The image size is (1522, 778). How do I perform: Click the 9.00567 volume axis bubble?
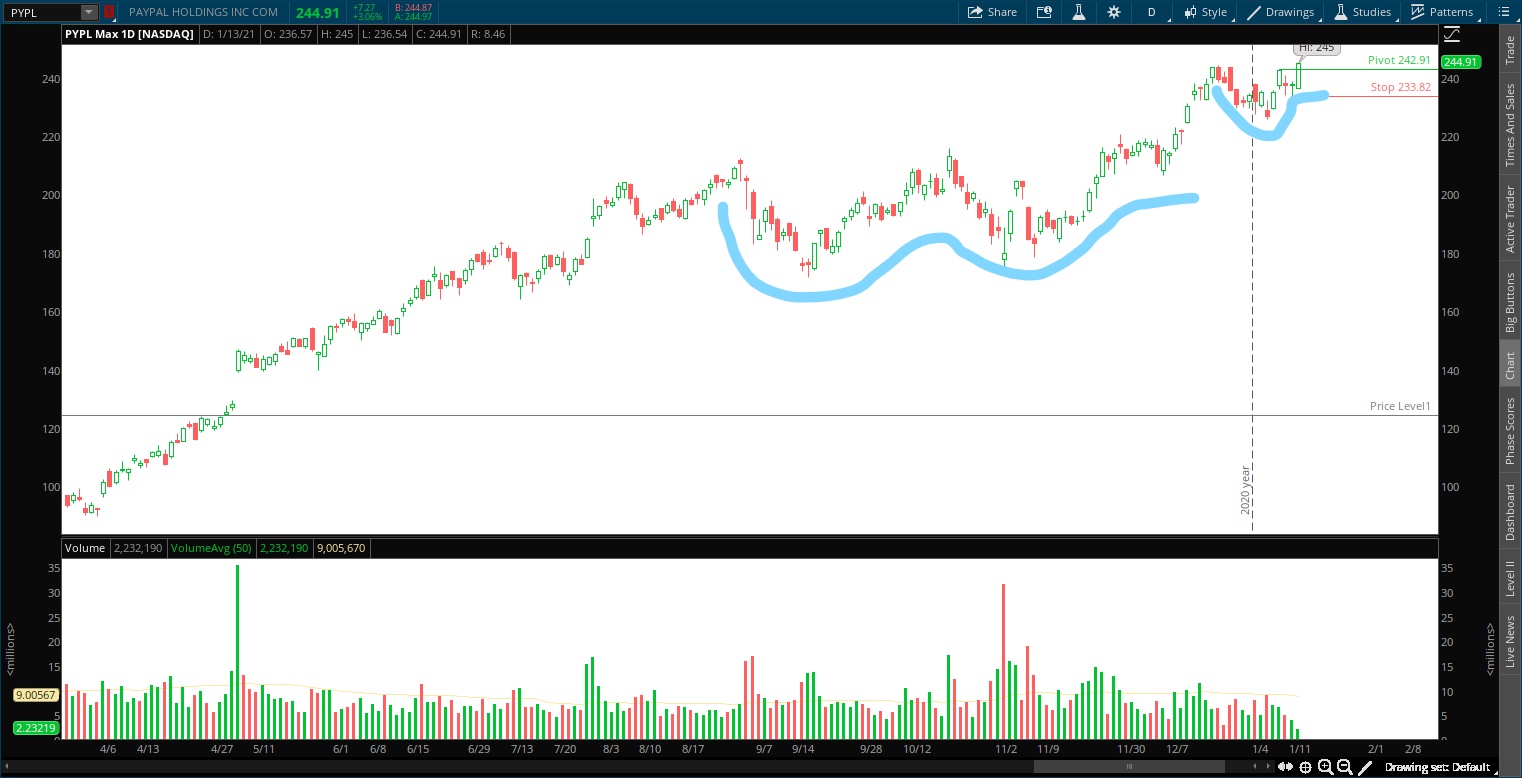36,695
